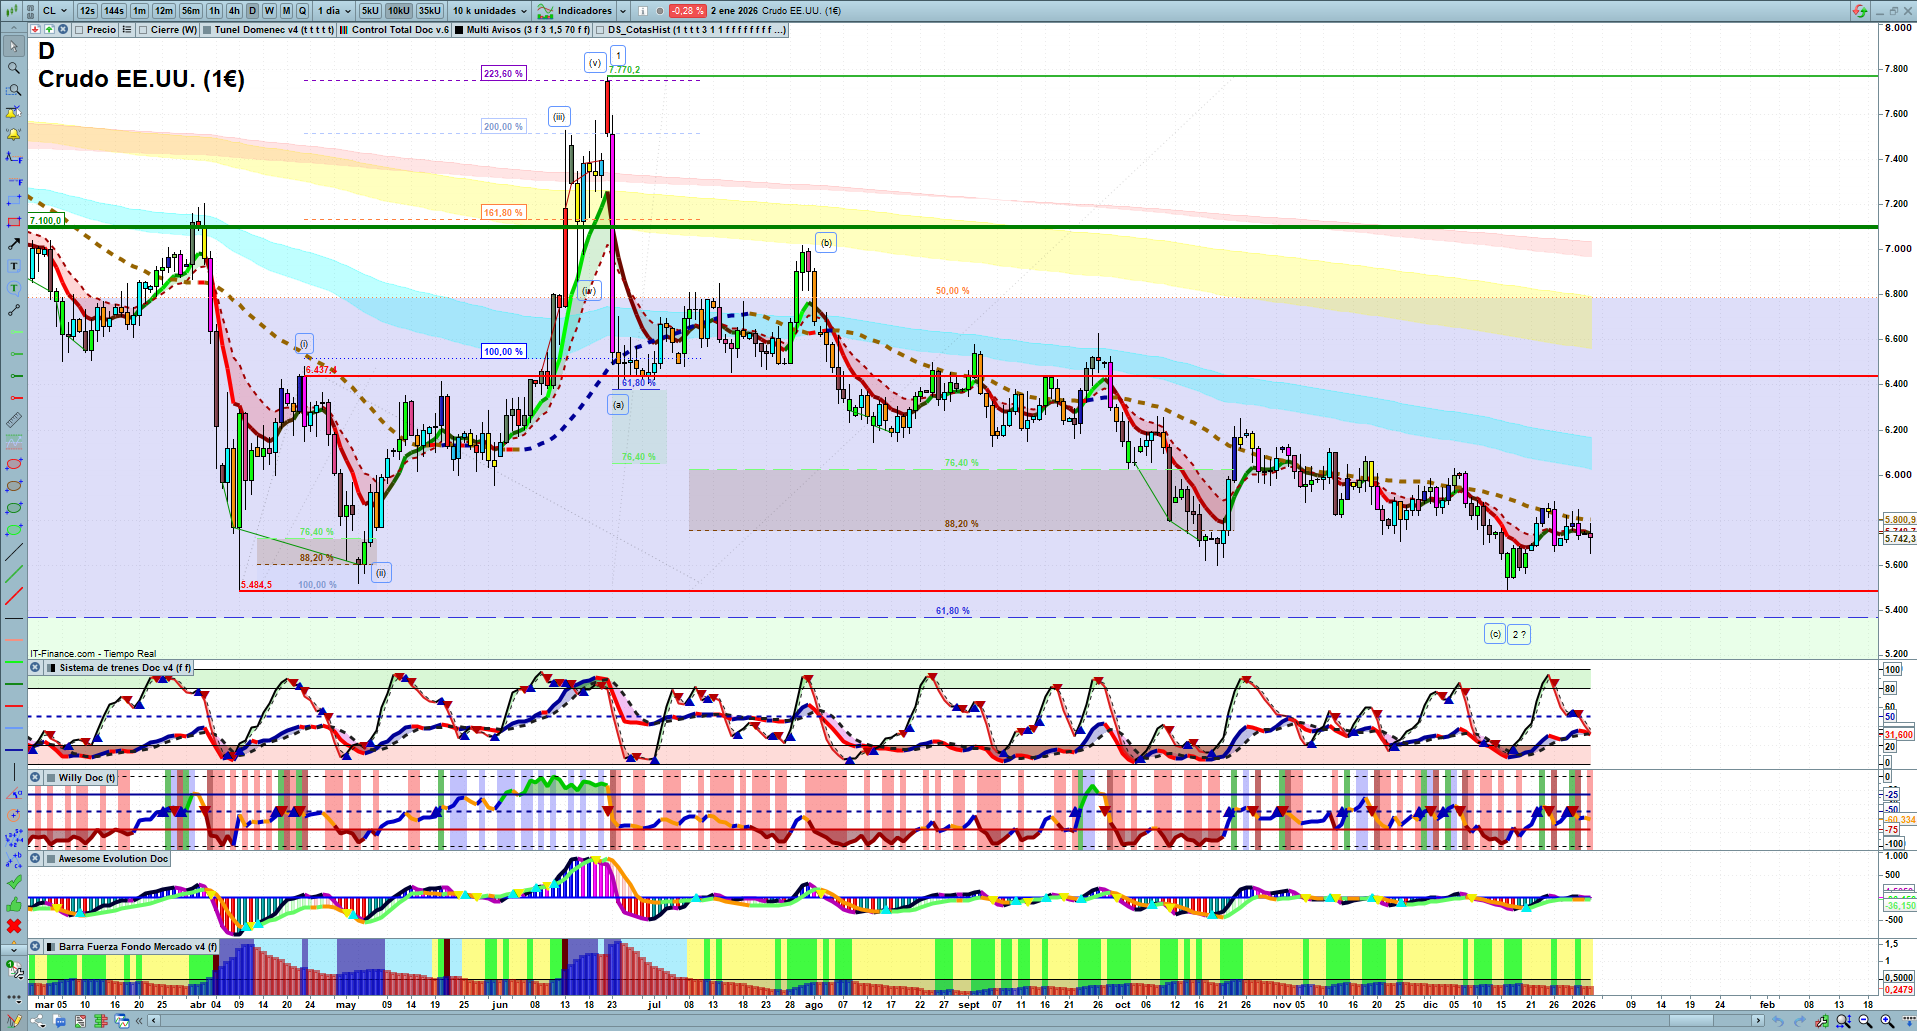The width and height of the screenshot is (1917, 1031).
Task: Switch to the 56m timeframe
Action: [190, 11]
